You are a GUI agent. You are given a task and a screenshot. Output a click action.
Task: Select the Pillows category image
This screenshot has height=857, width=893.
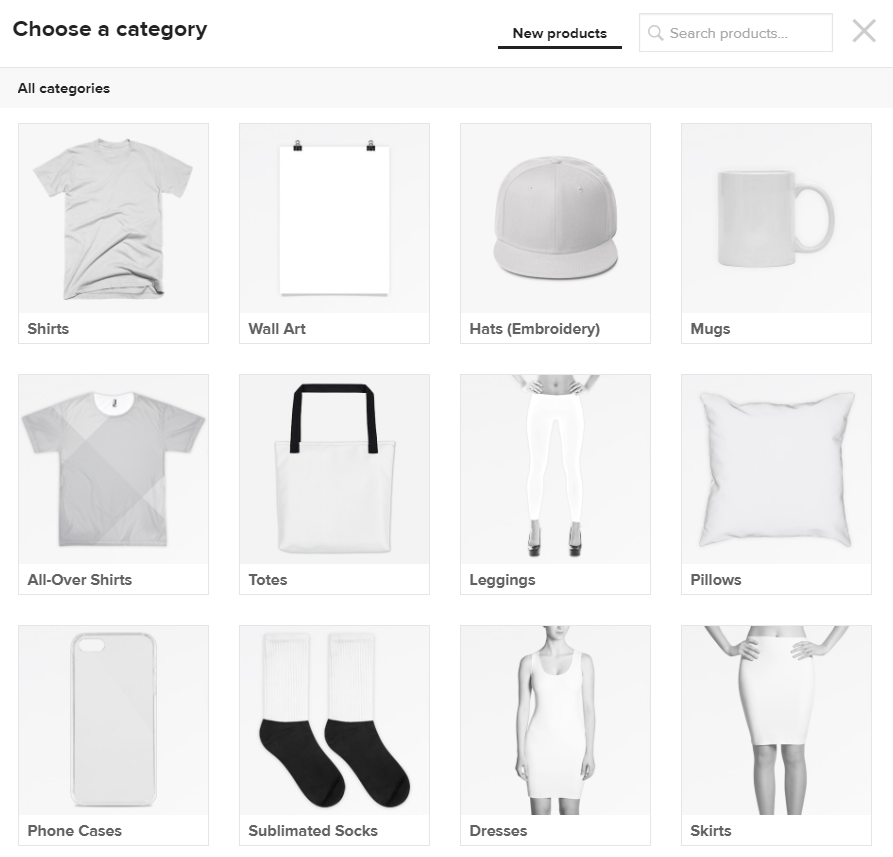776,469
